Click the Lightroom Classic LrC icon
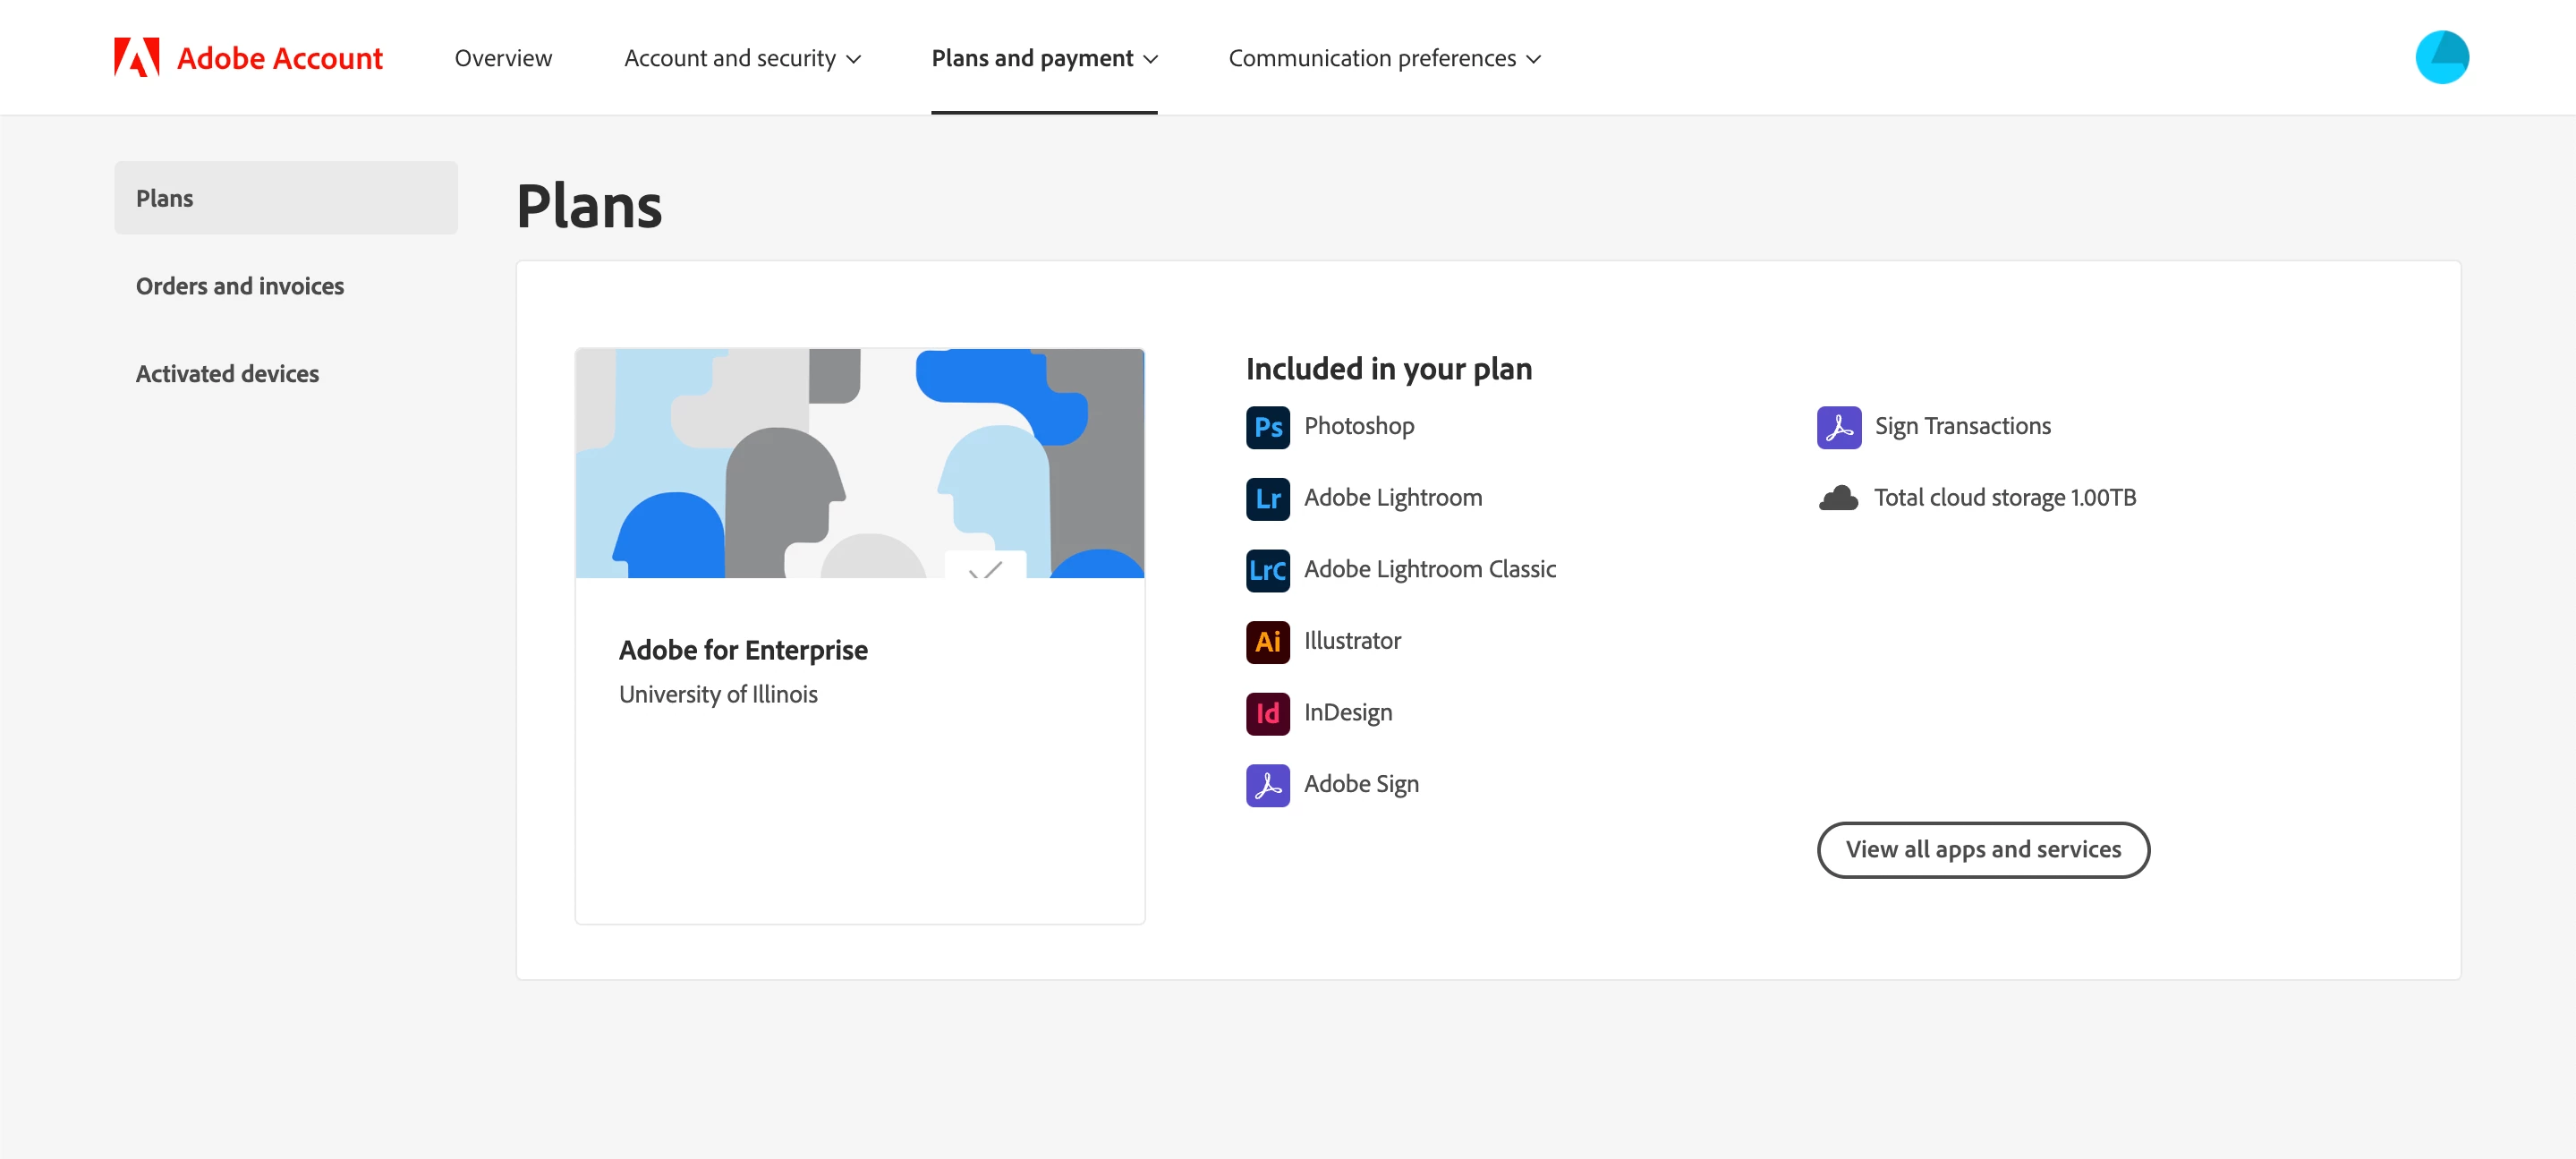This screenshot has height=1159, width=2576. click(x=1267, y=570)
